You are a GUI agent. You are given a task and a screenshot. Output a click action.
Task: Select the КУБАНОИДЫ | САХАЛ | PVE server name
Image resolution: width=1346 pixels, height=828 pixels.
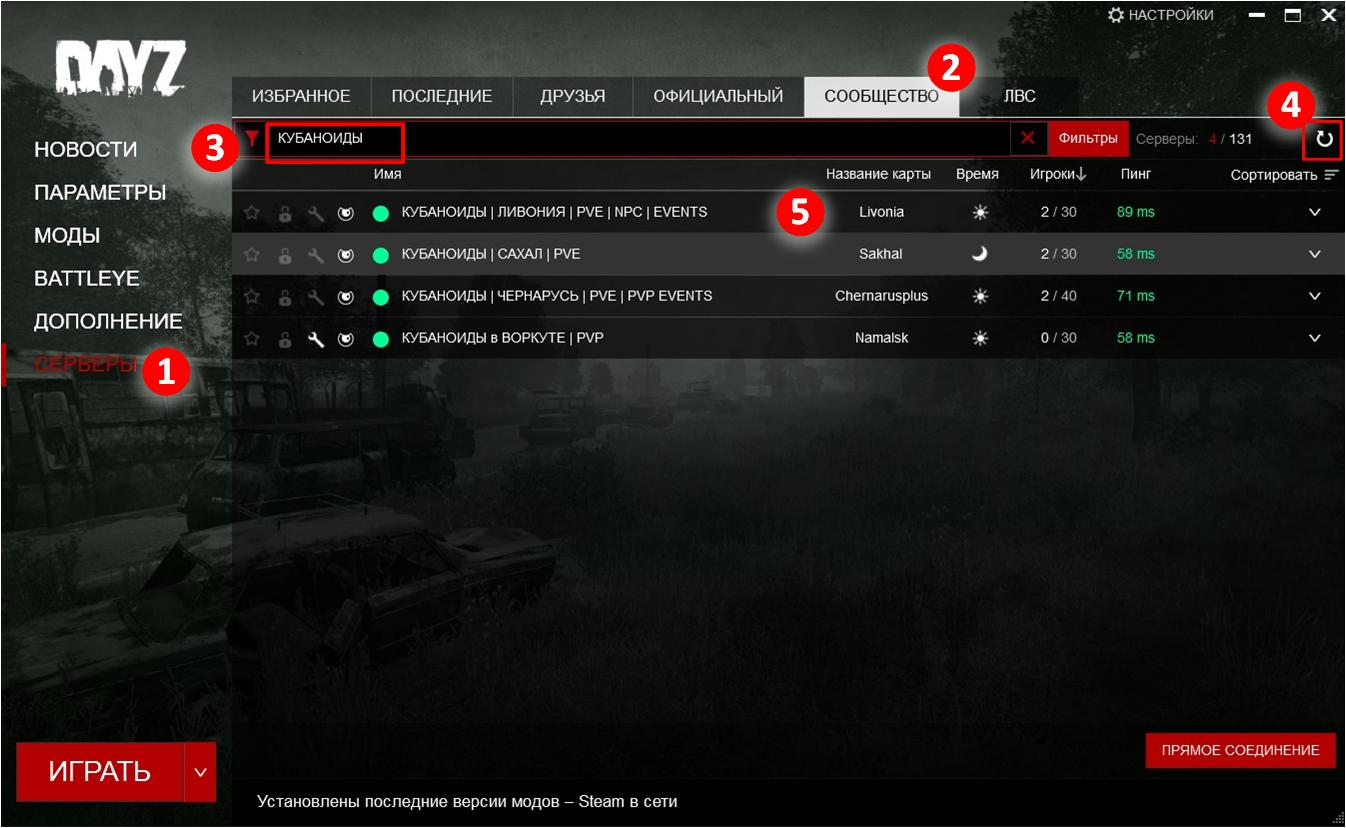491,254
